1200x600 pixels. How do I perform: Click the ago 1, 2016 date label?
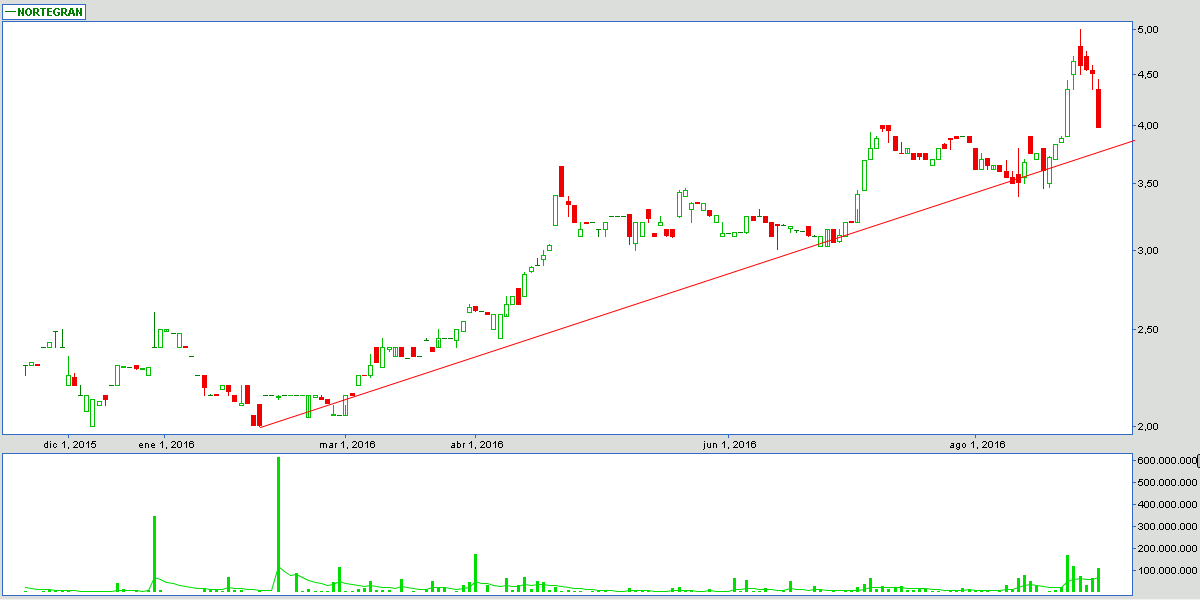coord(976,444)
